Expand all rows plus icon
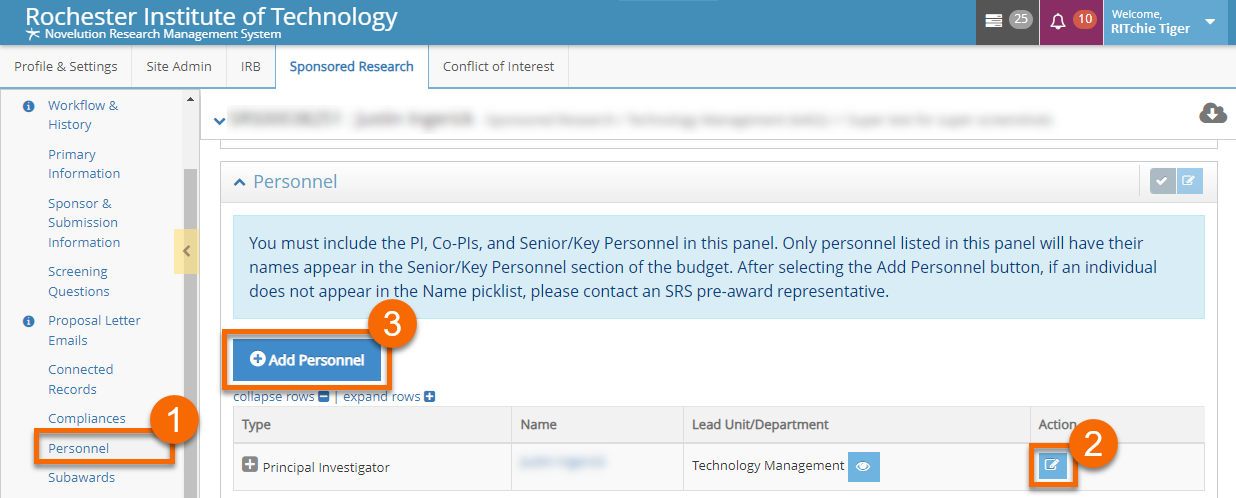The image size is (1236, 498). [x=429, y=397]
